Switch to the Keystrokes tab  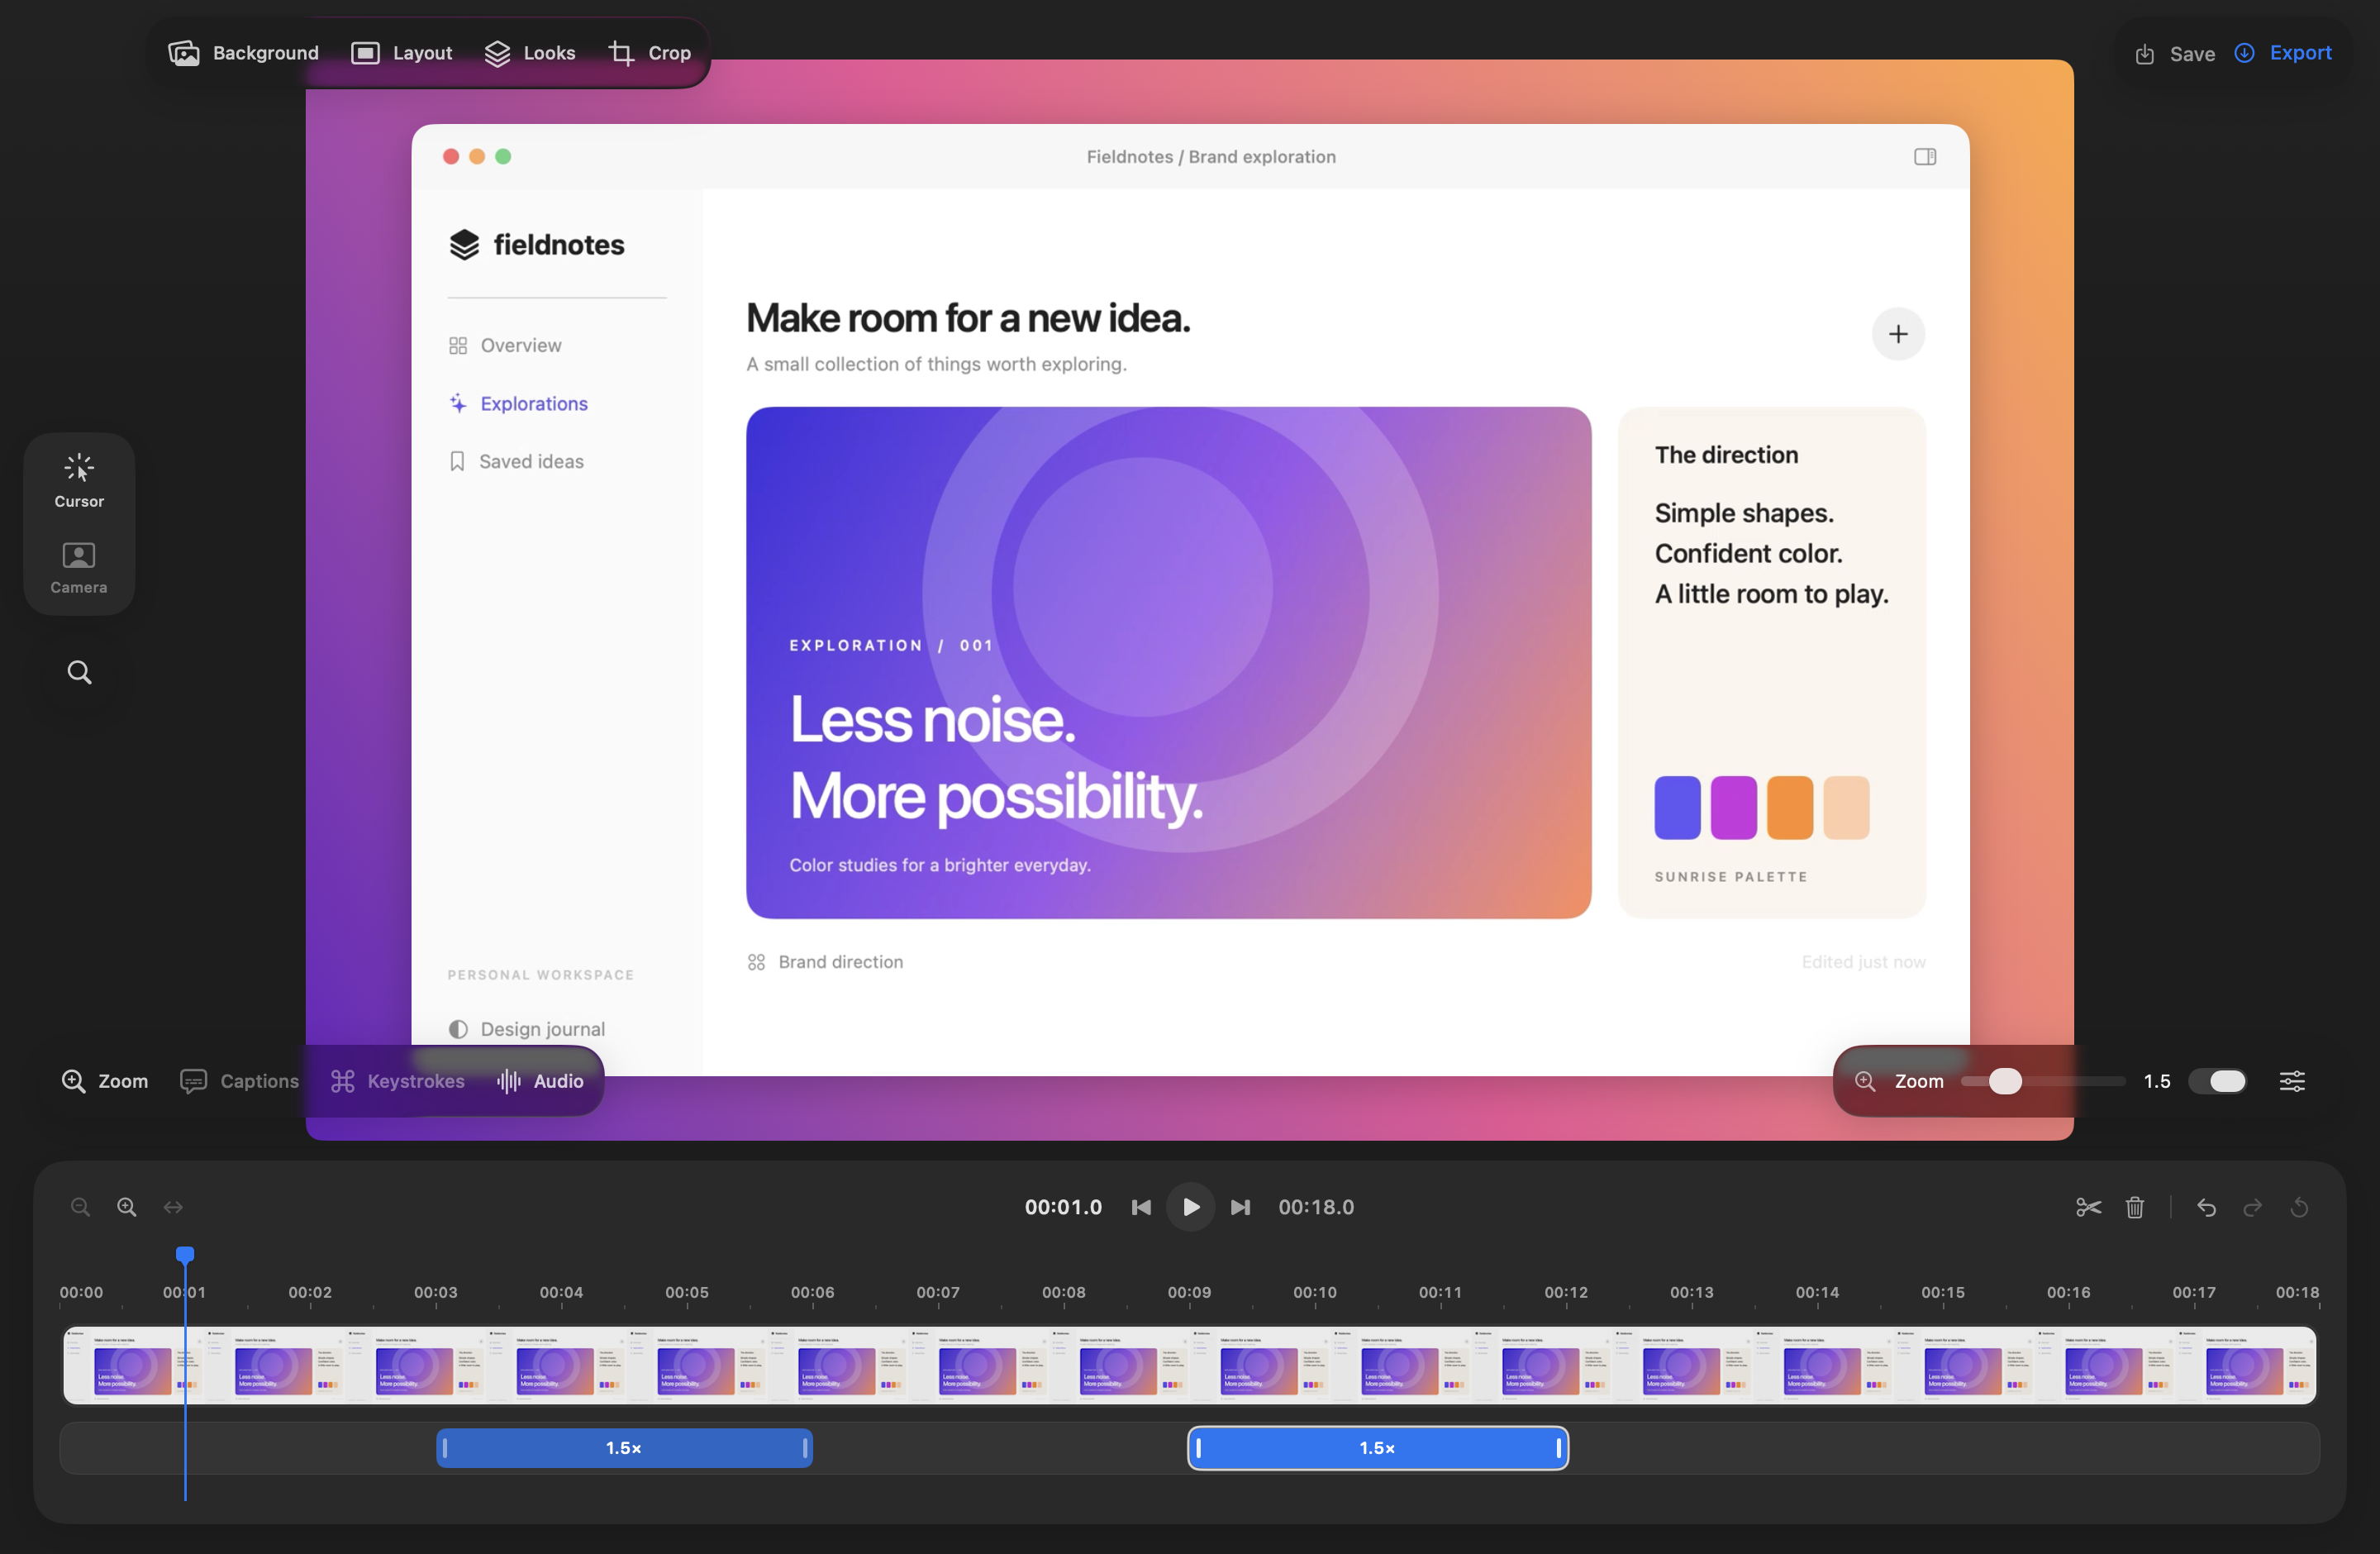397,1081
